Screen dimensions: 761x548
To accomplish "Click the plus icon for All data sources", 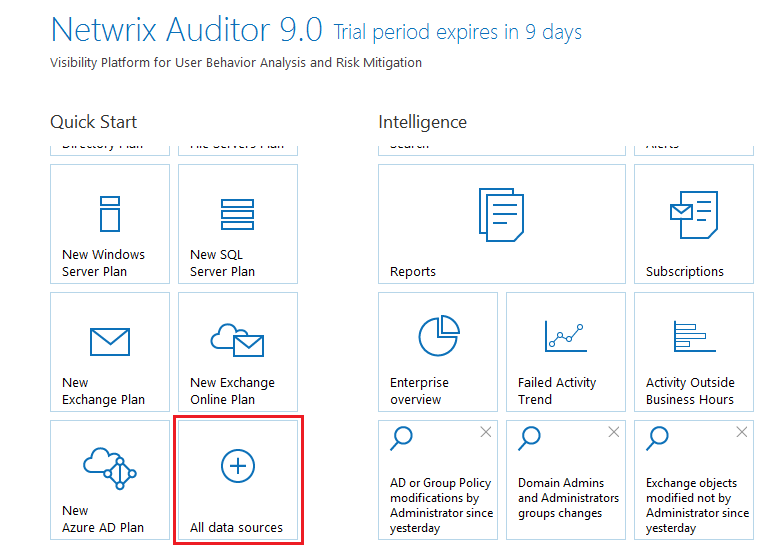I will 238,466.
